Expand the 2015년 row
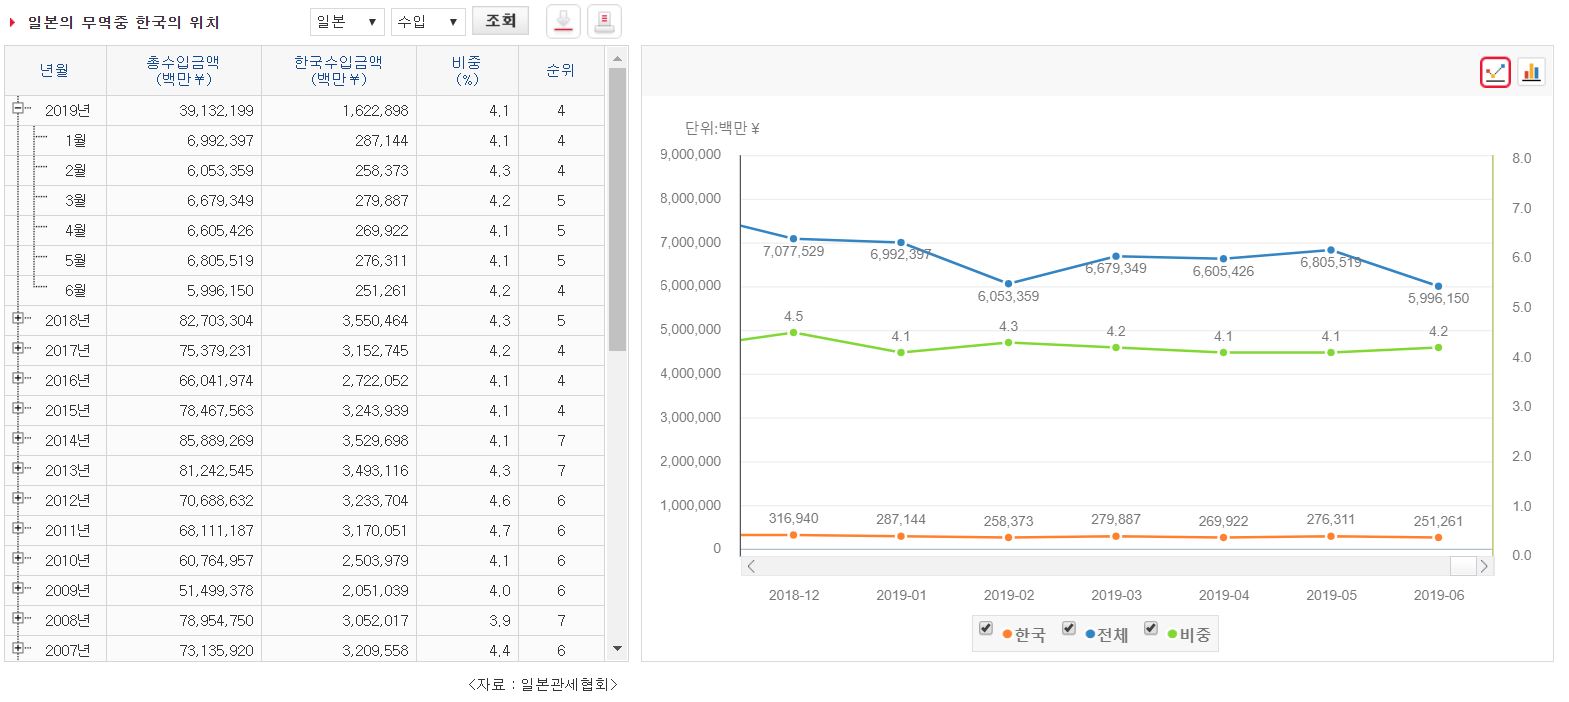Screen dimensions: 1569x702 coord(18,409)
